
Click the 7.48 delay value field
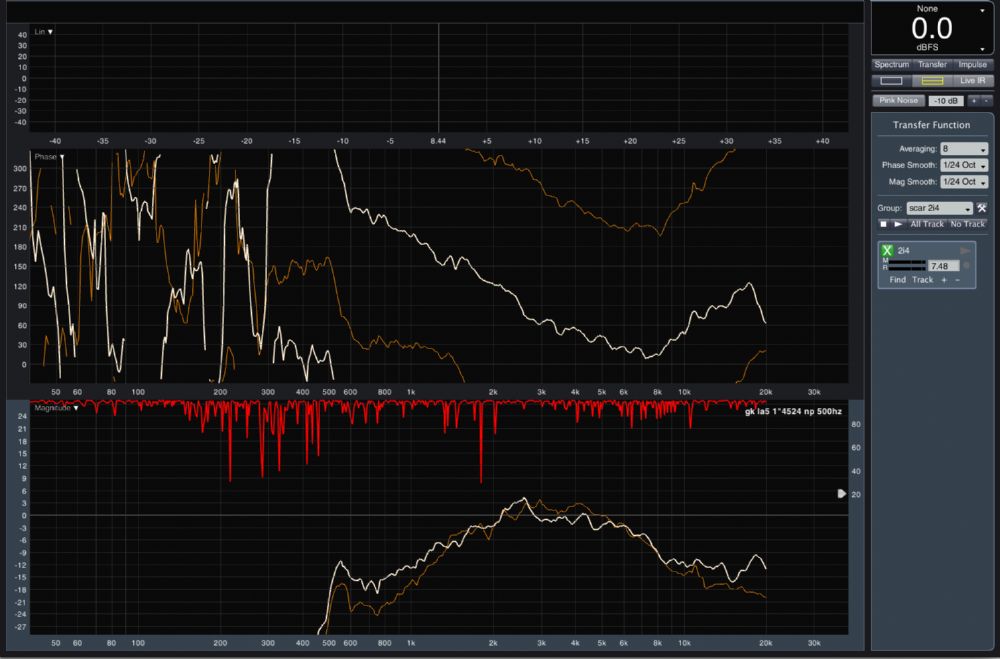[x=942, y=266]
